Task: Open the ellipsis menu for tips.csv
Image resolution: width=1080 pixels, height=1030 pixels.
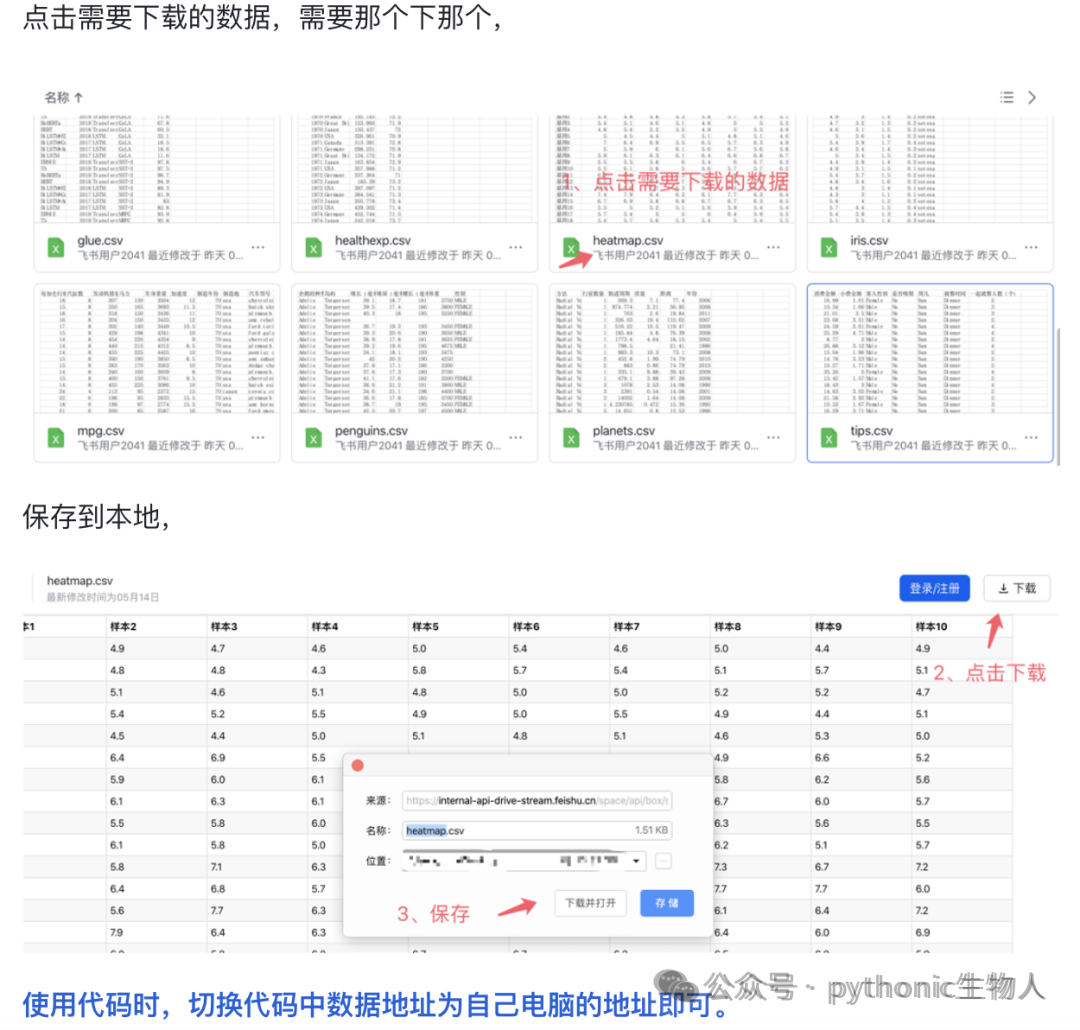Action: tap(1030, 437)
